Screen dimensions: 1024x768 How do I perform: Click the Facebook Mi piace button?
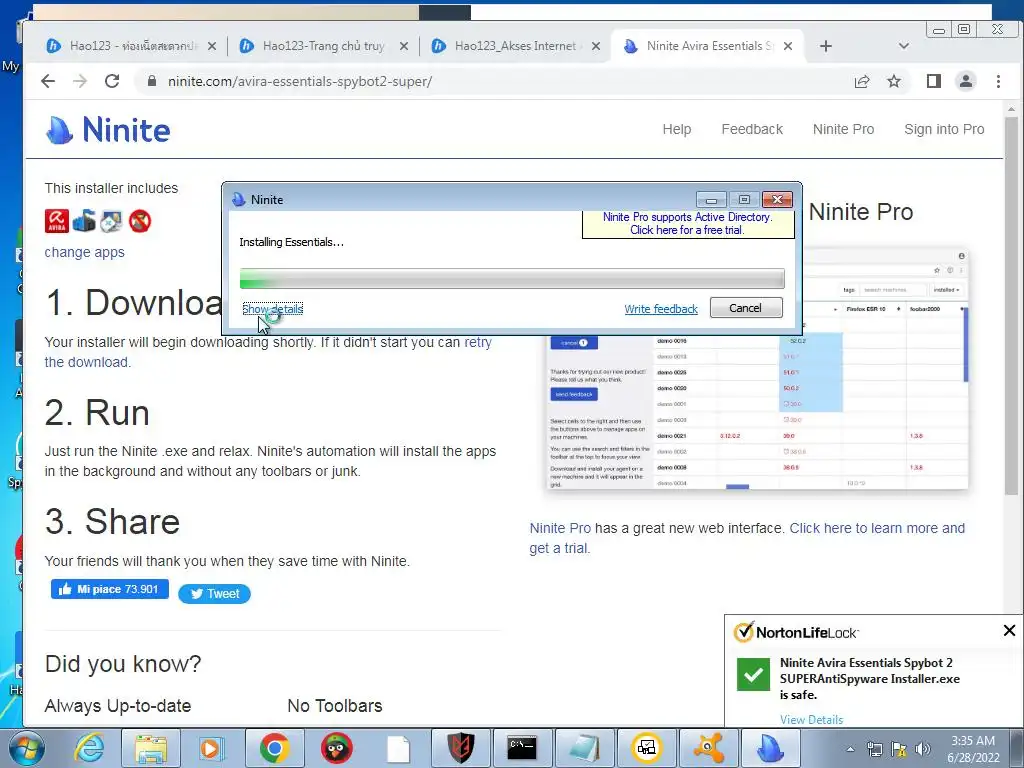coord(110,589)
